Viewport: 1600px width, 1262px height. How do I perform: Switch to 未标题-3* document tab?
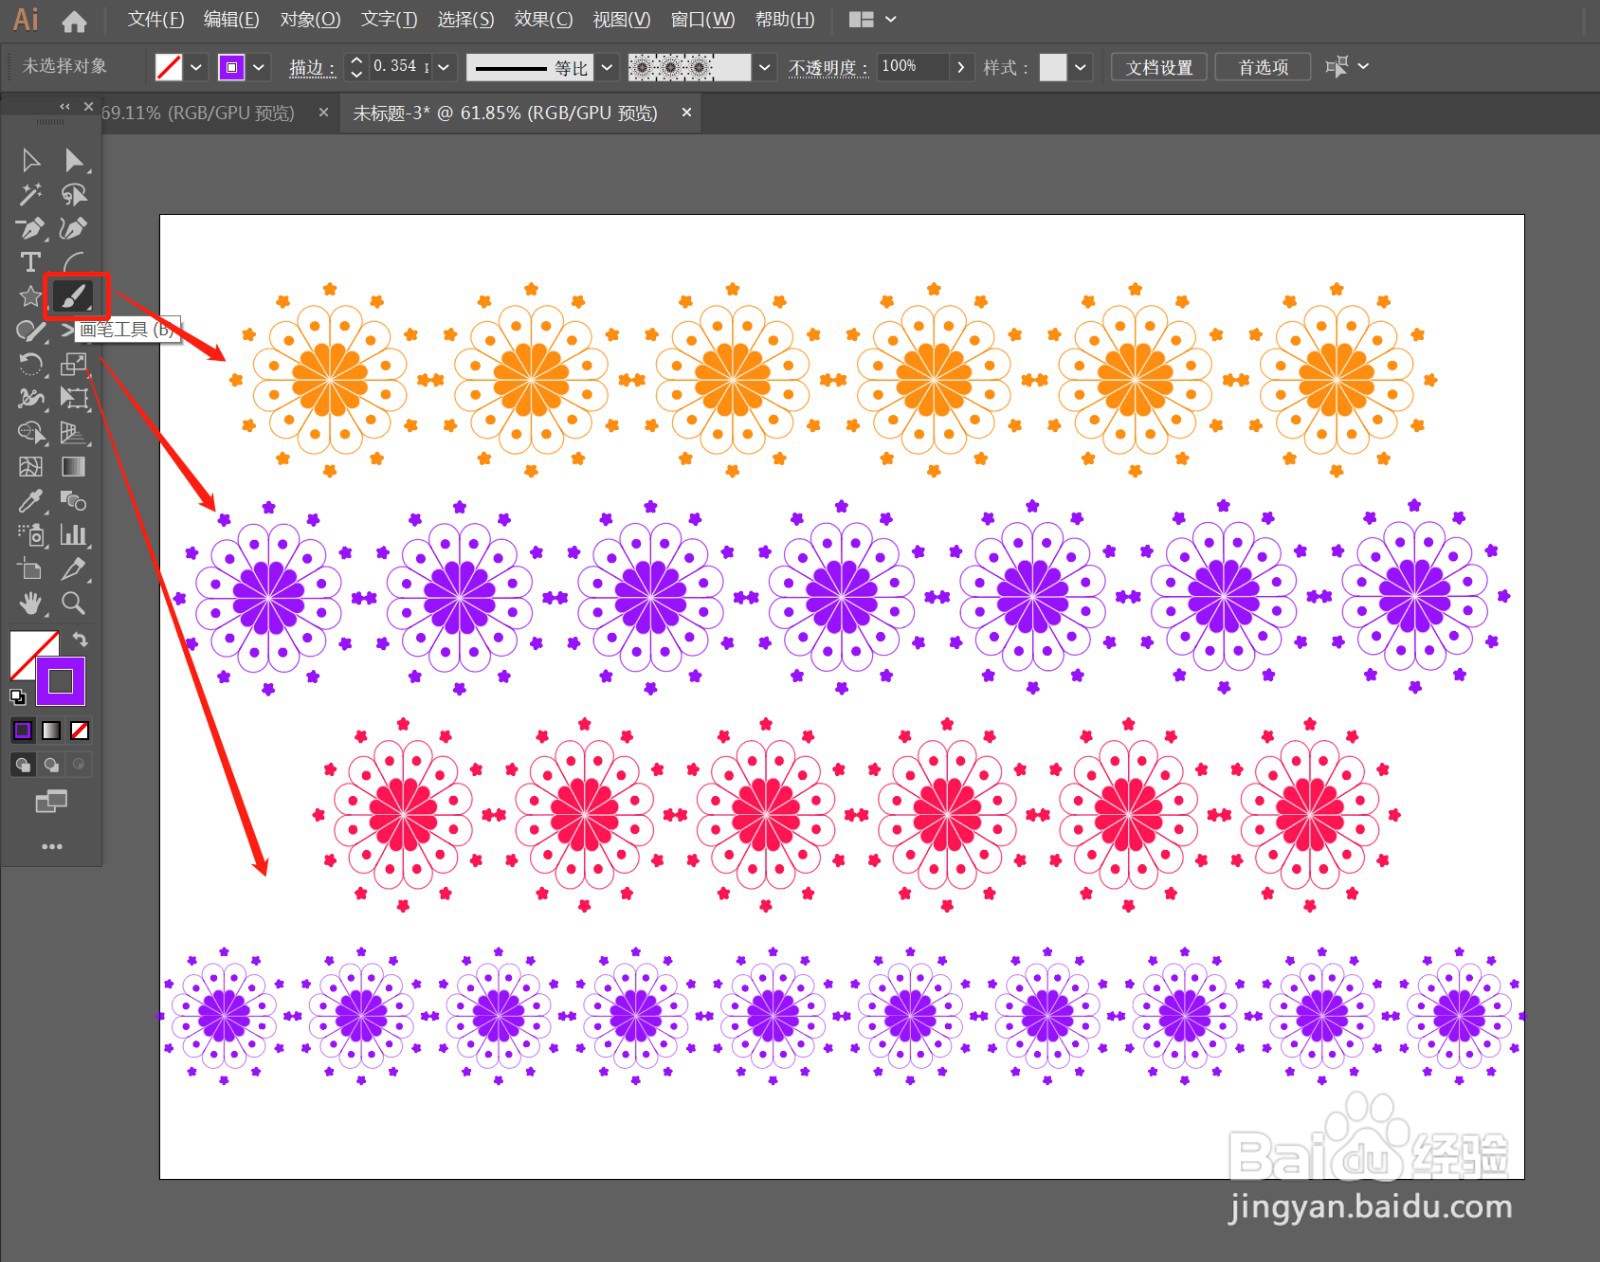[x=505, y=113]
